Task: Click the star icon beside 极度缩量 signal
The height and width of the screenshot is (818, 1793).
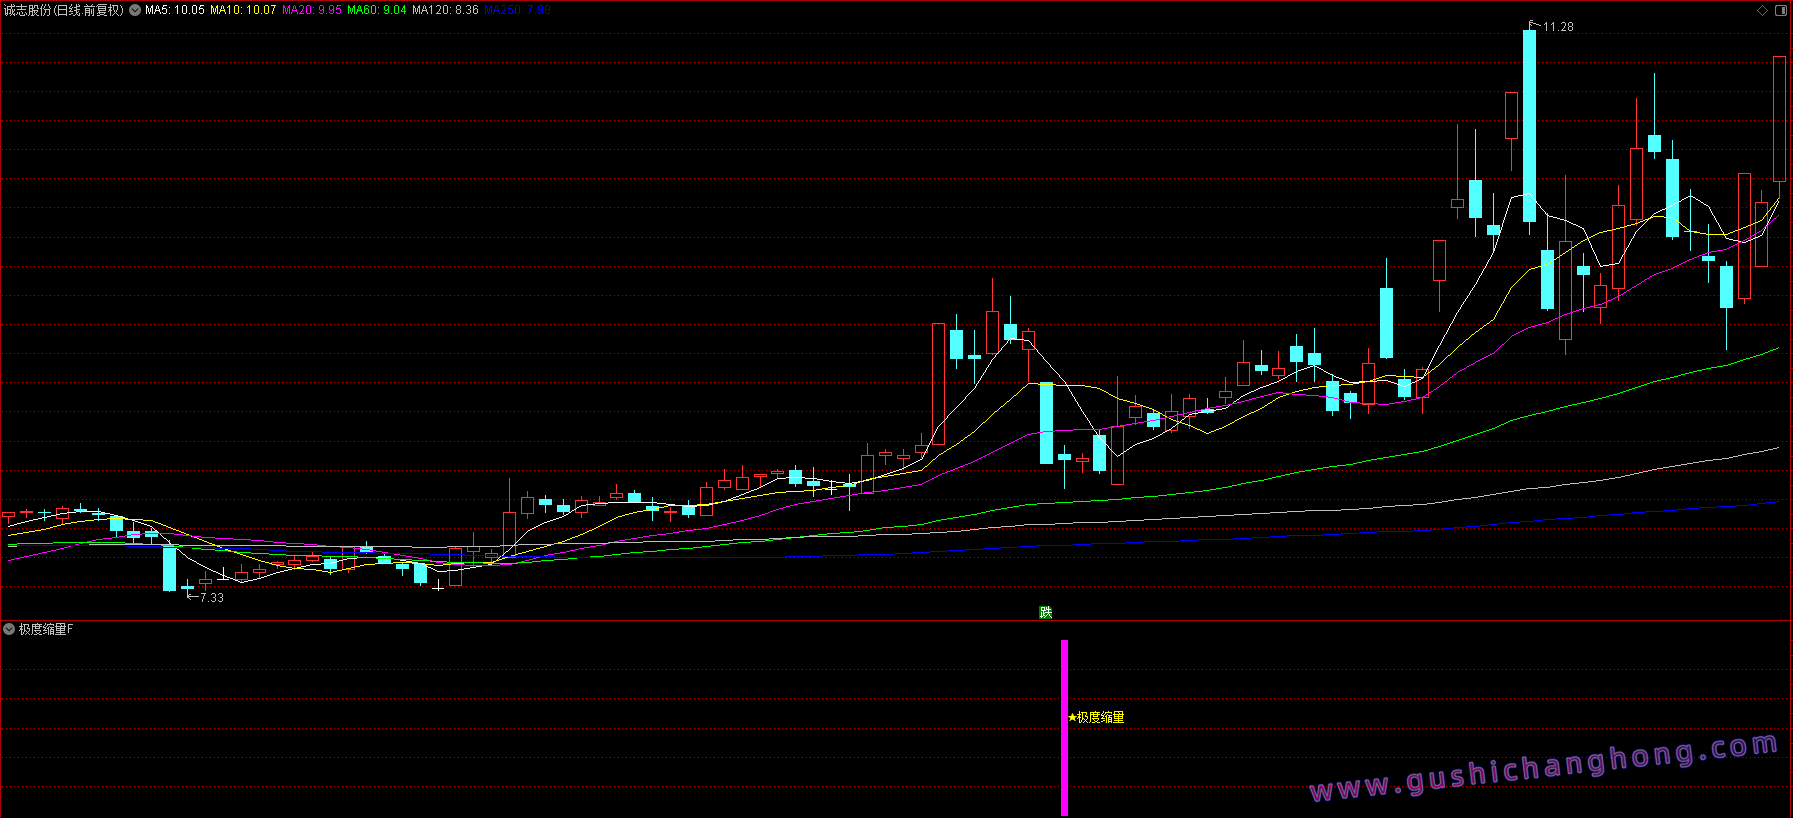Action: (1072, 717)
